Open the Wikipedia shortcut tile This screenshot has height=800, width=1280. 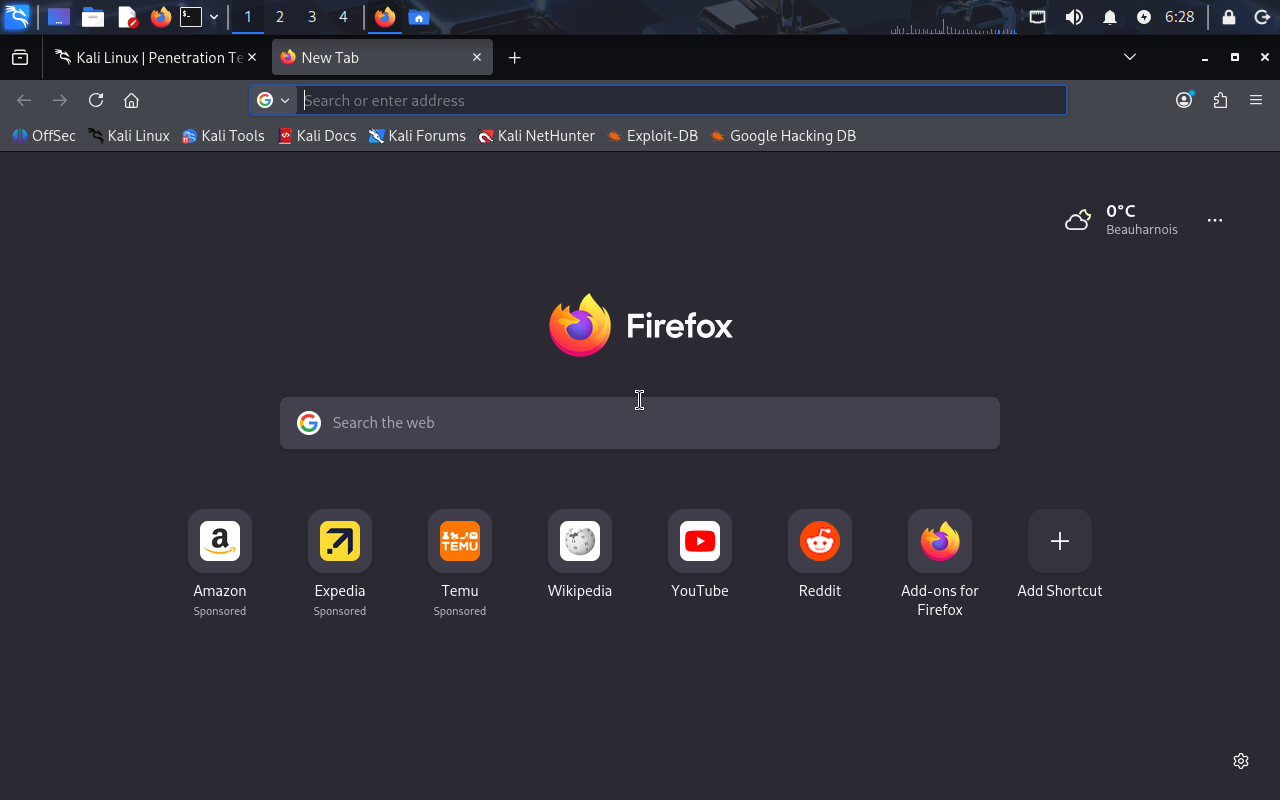tap(580, 542)
